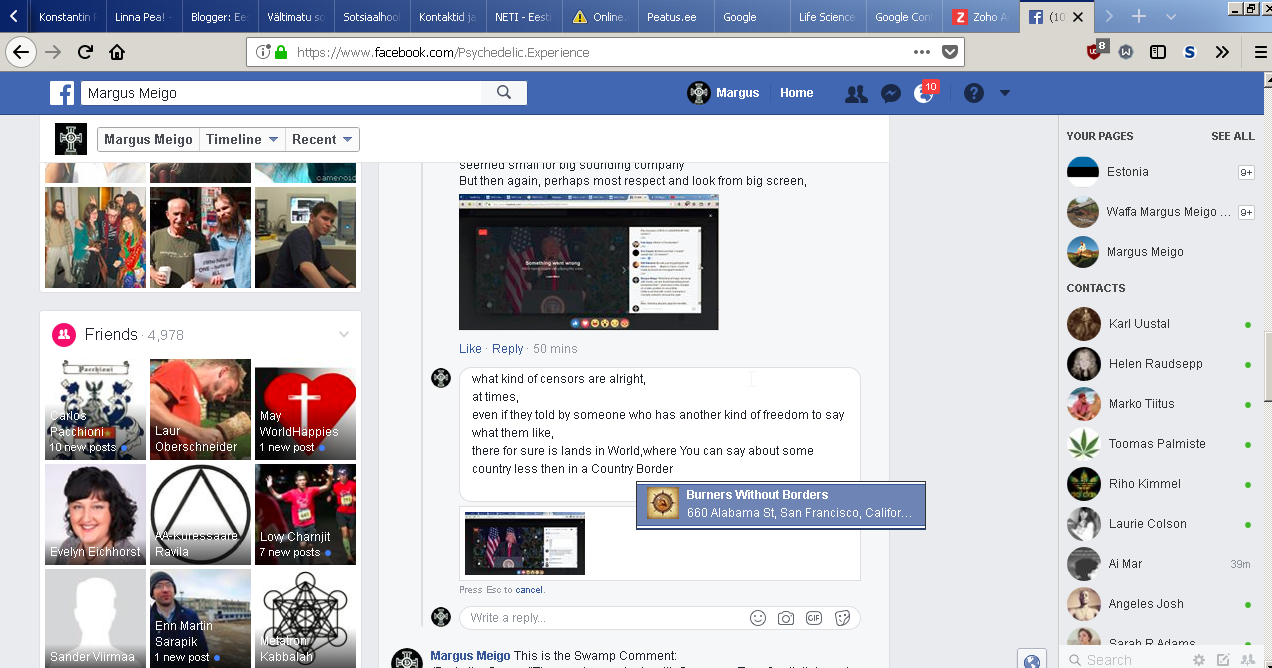Image resolution: width=1272 pixels, height=668 pixels.
Task: Open attached small screenshot in edited comment
Action: [x=525, y=543]
